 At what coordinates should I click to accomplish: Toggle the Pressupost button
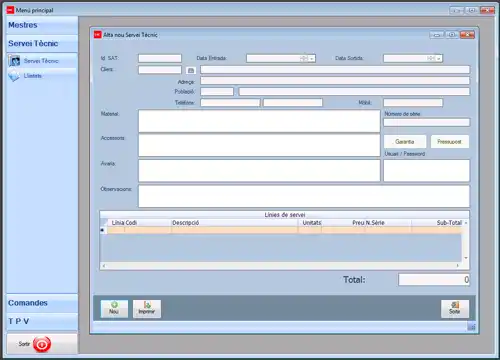pyautogui.click(x=450, y=142)
